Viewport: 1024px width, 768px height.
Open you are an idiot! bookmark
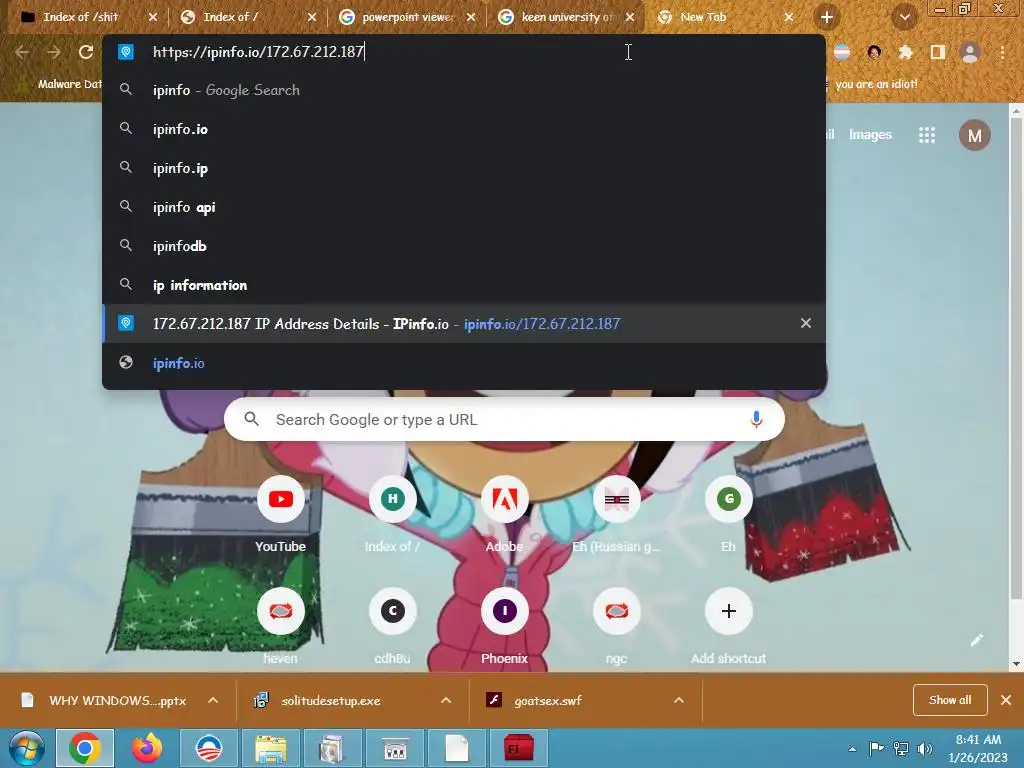[x=876, y=84]
